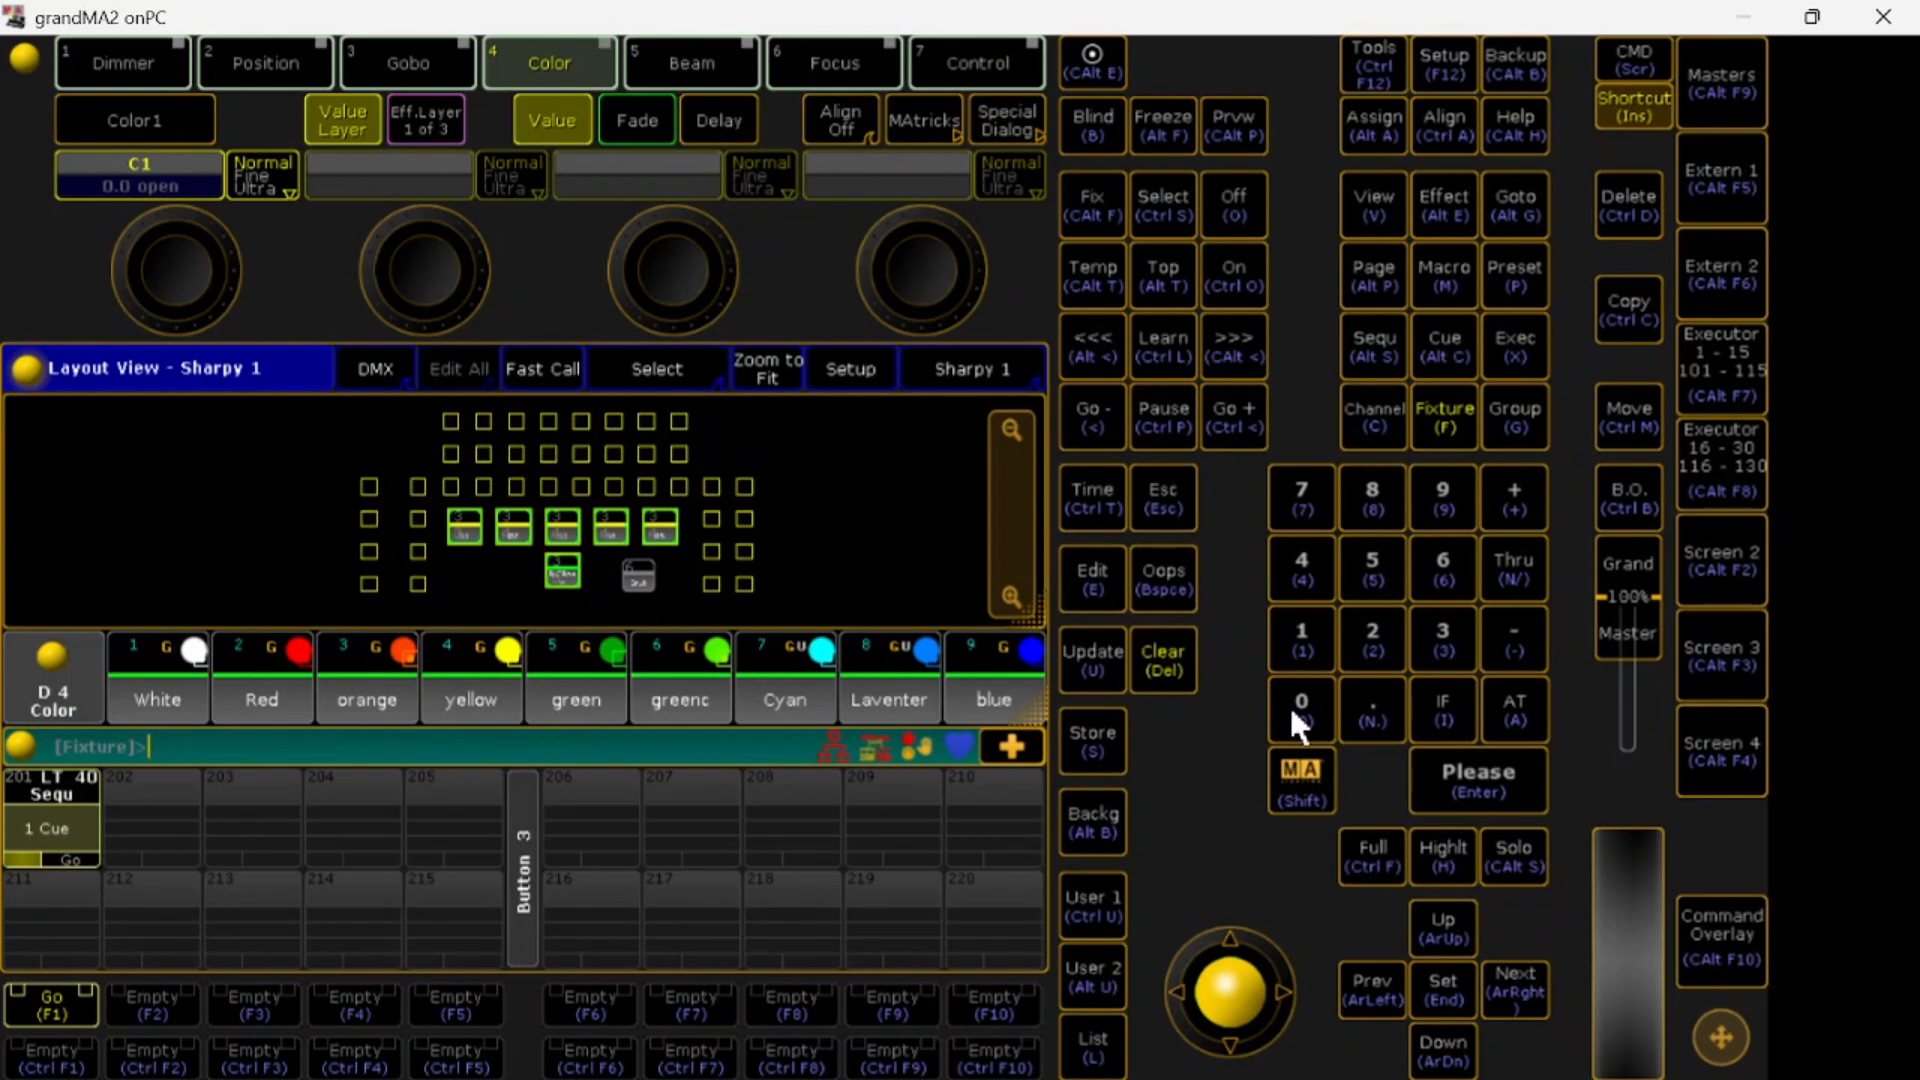Click the yellow trackball
The width and height of the screenshot is (1920, 1080).
[1230, 991]
